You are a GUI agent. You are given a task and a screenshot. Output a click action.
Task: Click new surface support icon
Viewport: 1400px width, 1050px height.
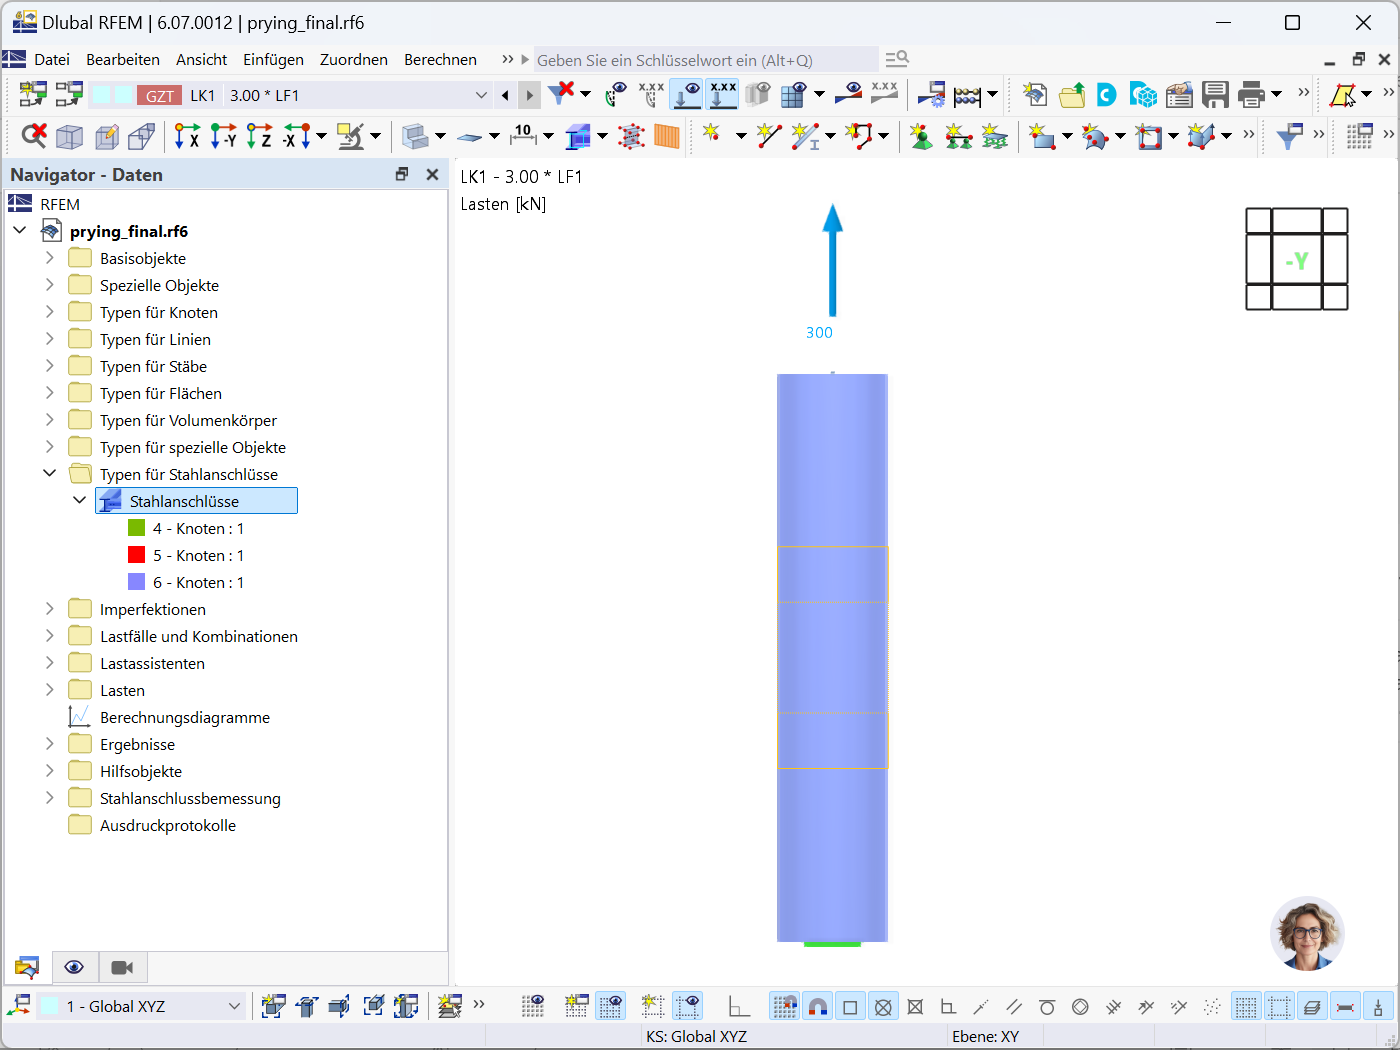tap(994, 136)
